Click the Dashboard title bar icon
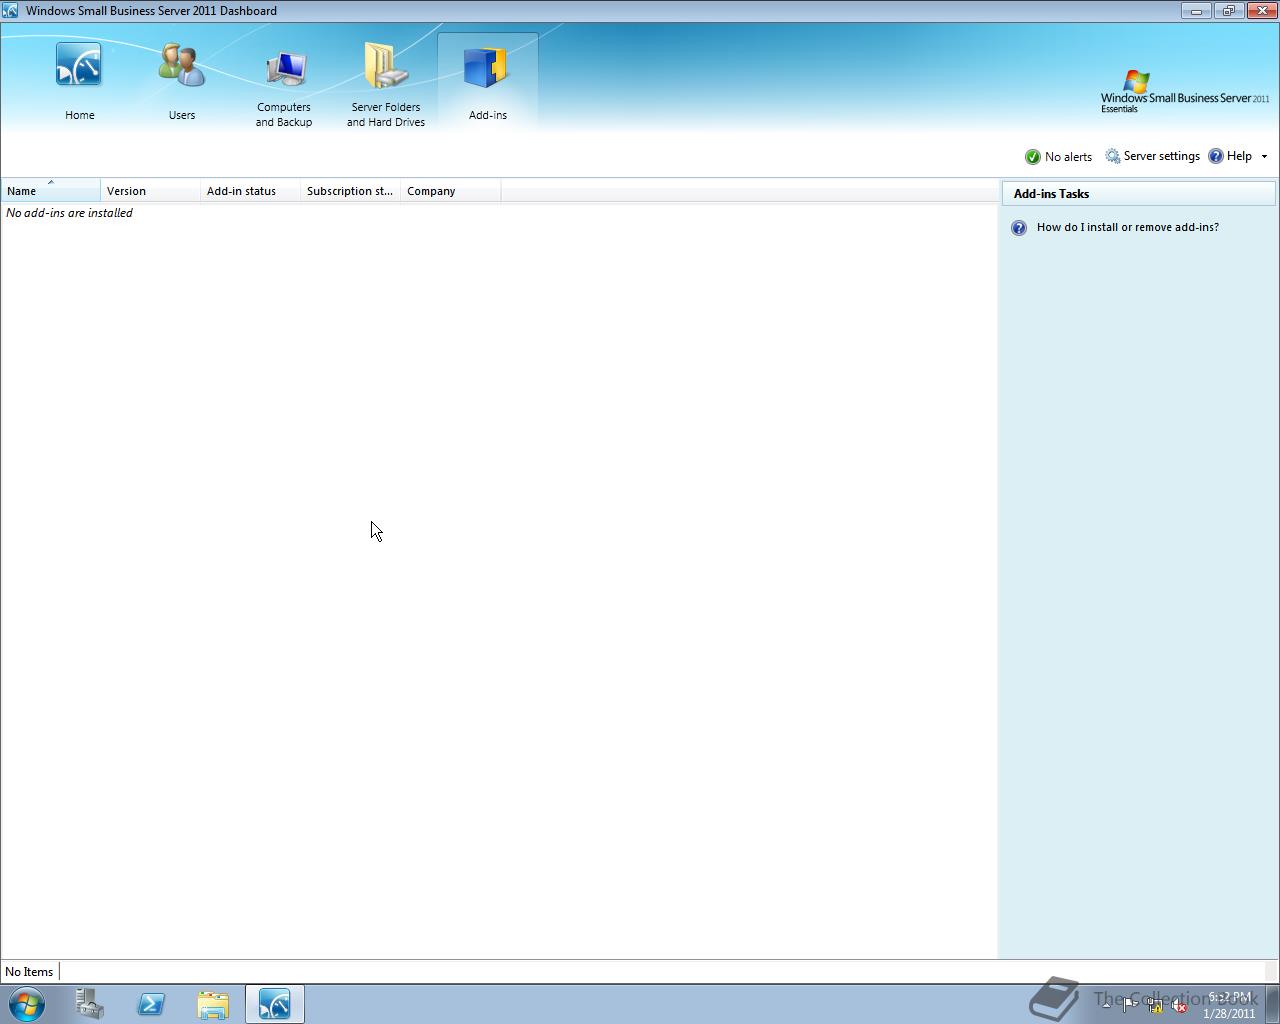The width and height of the screenshot is (1280, 1024). coord(10,10)
